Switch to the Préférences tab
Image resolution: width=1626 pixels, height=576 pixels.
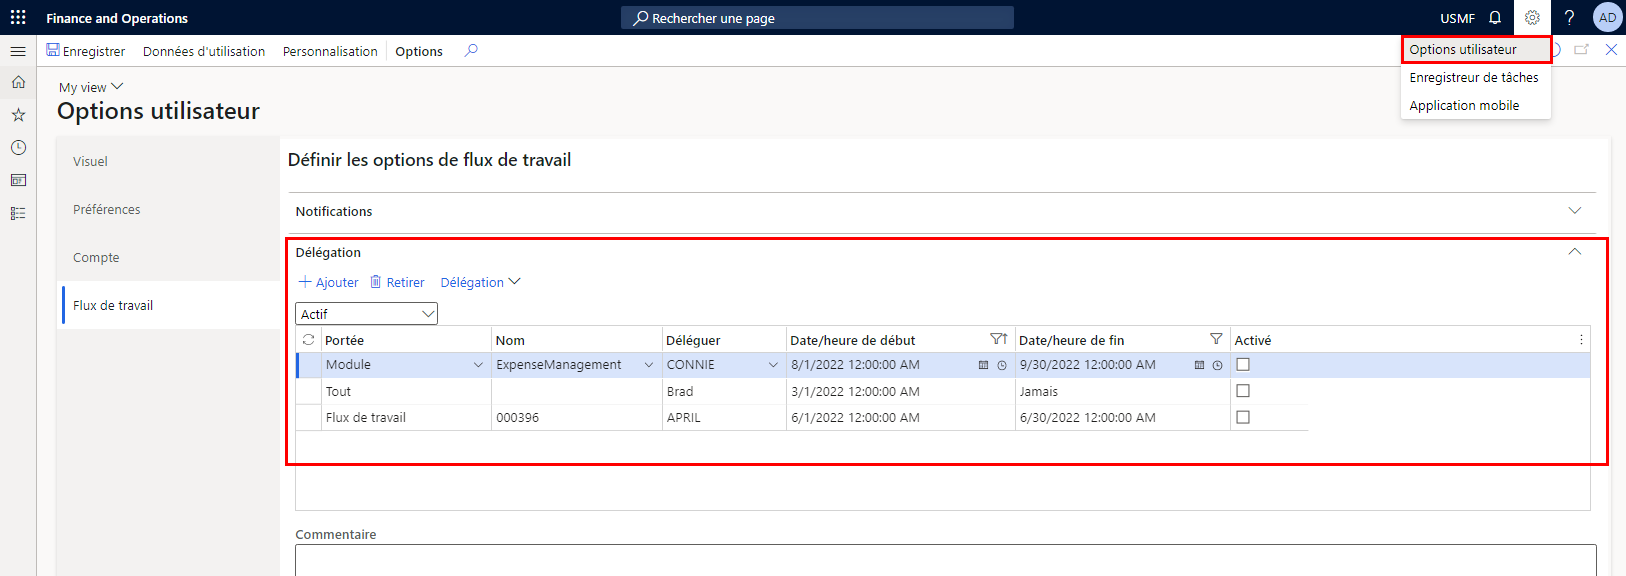pos(170,209)
